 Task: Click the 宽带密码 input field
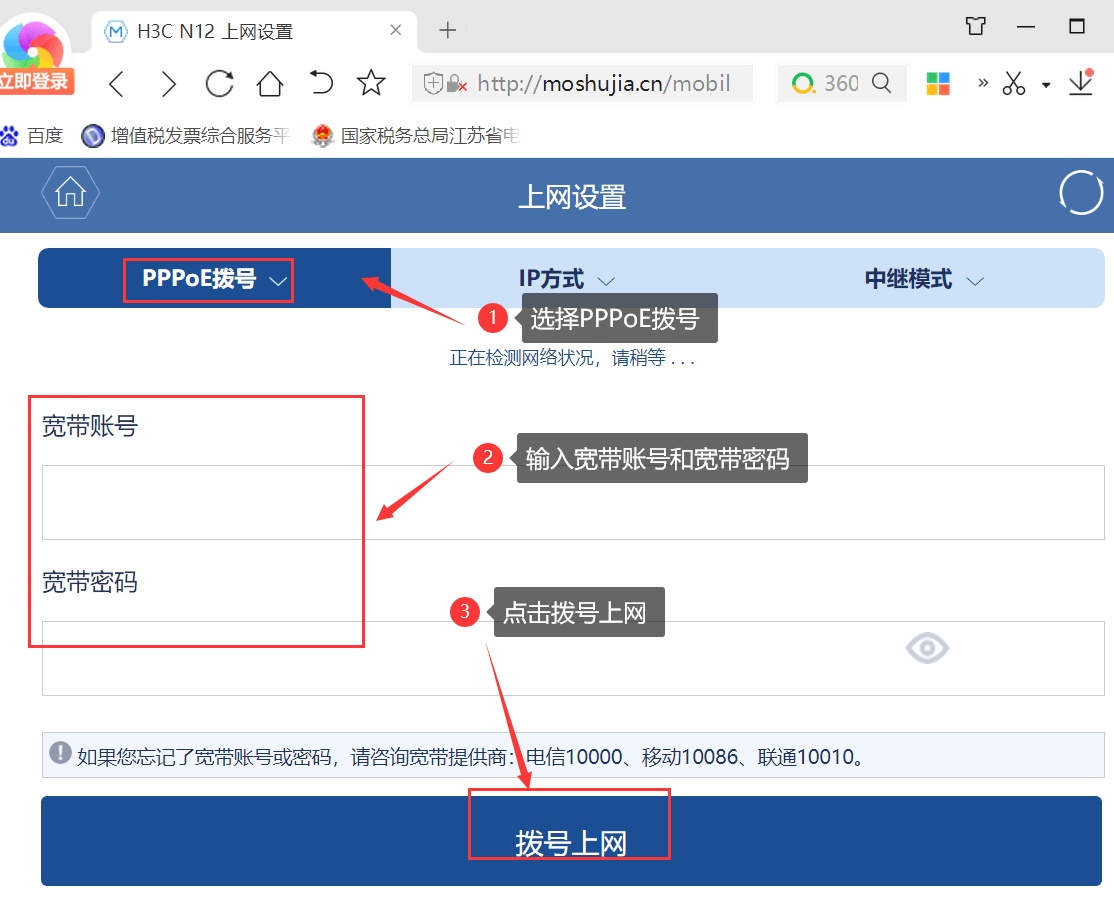[573, 658]
